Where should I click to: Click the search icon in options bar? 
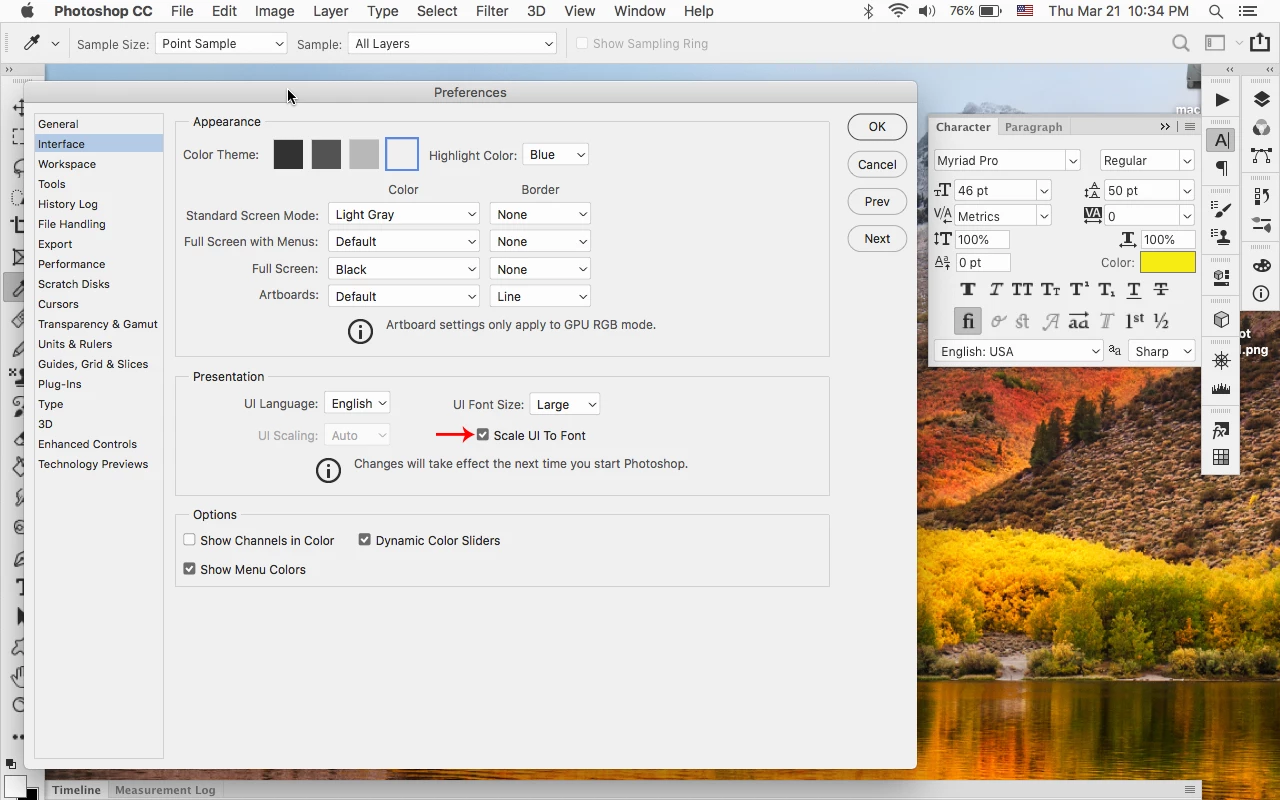click(1181, 43)
